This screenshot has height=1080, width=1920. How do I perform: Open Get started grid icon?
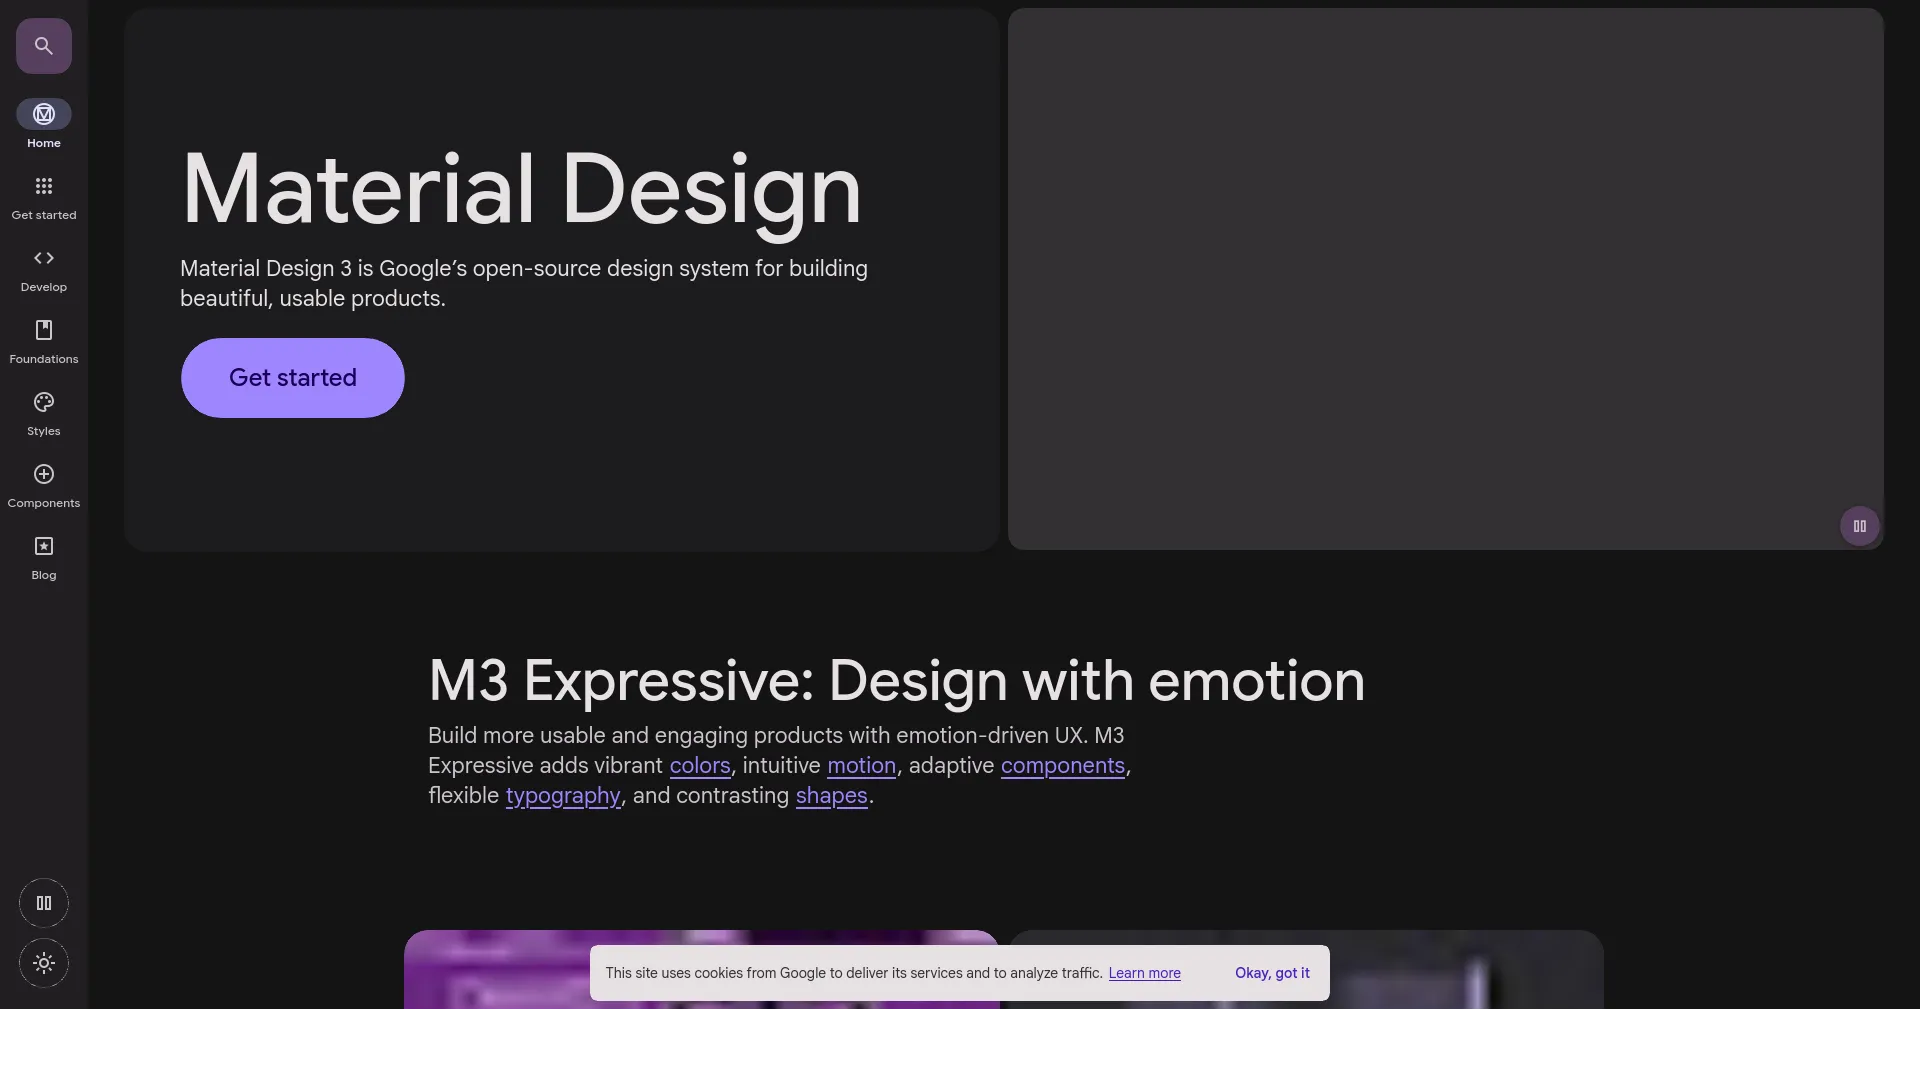pyautogui.click(x=44, y=186)
